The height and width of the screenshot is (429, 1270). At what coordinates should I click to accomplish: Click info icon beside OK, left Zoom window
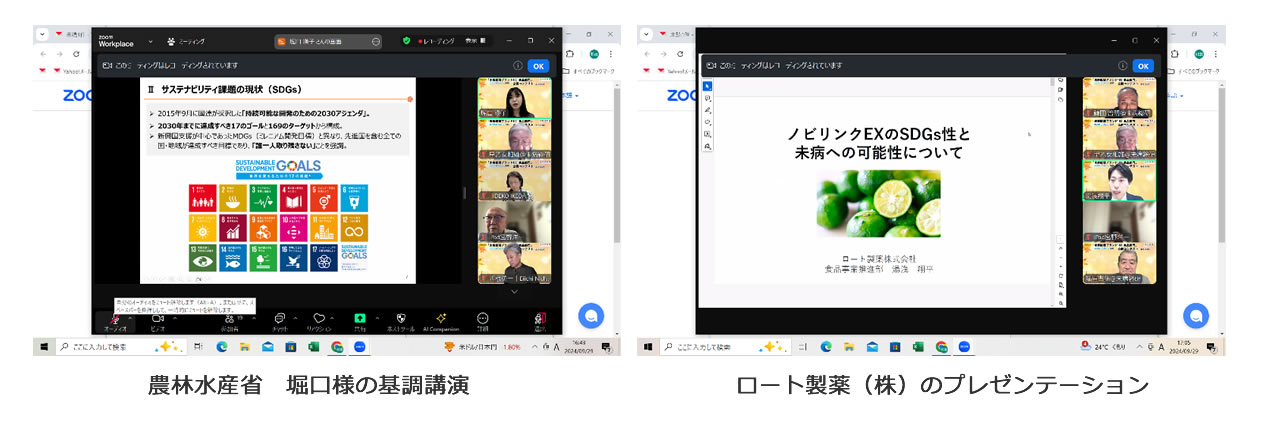pyautogui.click(x=518, y=66)
